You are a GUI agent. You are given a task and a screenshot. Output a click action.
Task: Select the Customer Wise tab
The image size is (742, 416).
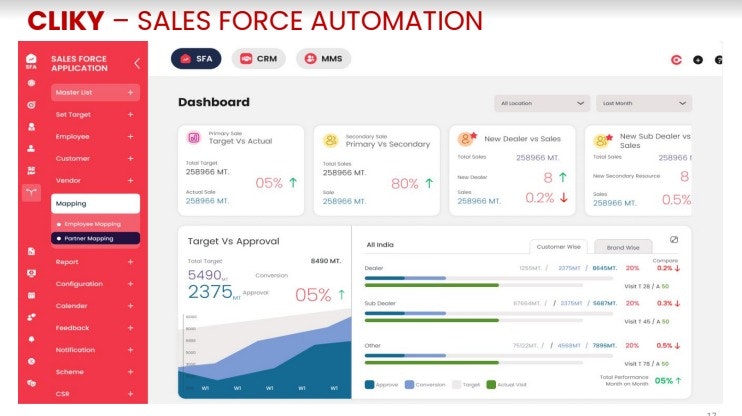558,247
